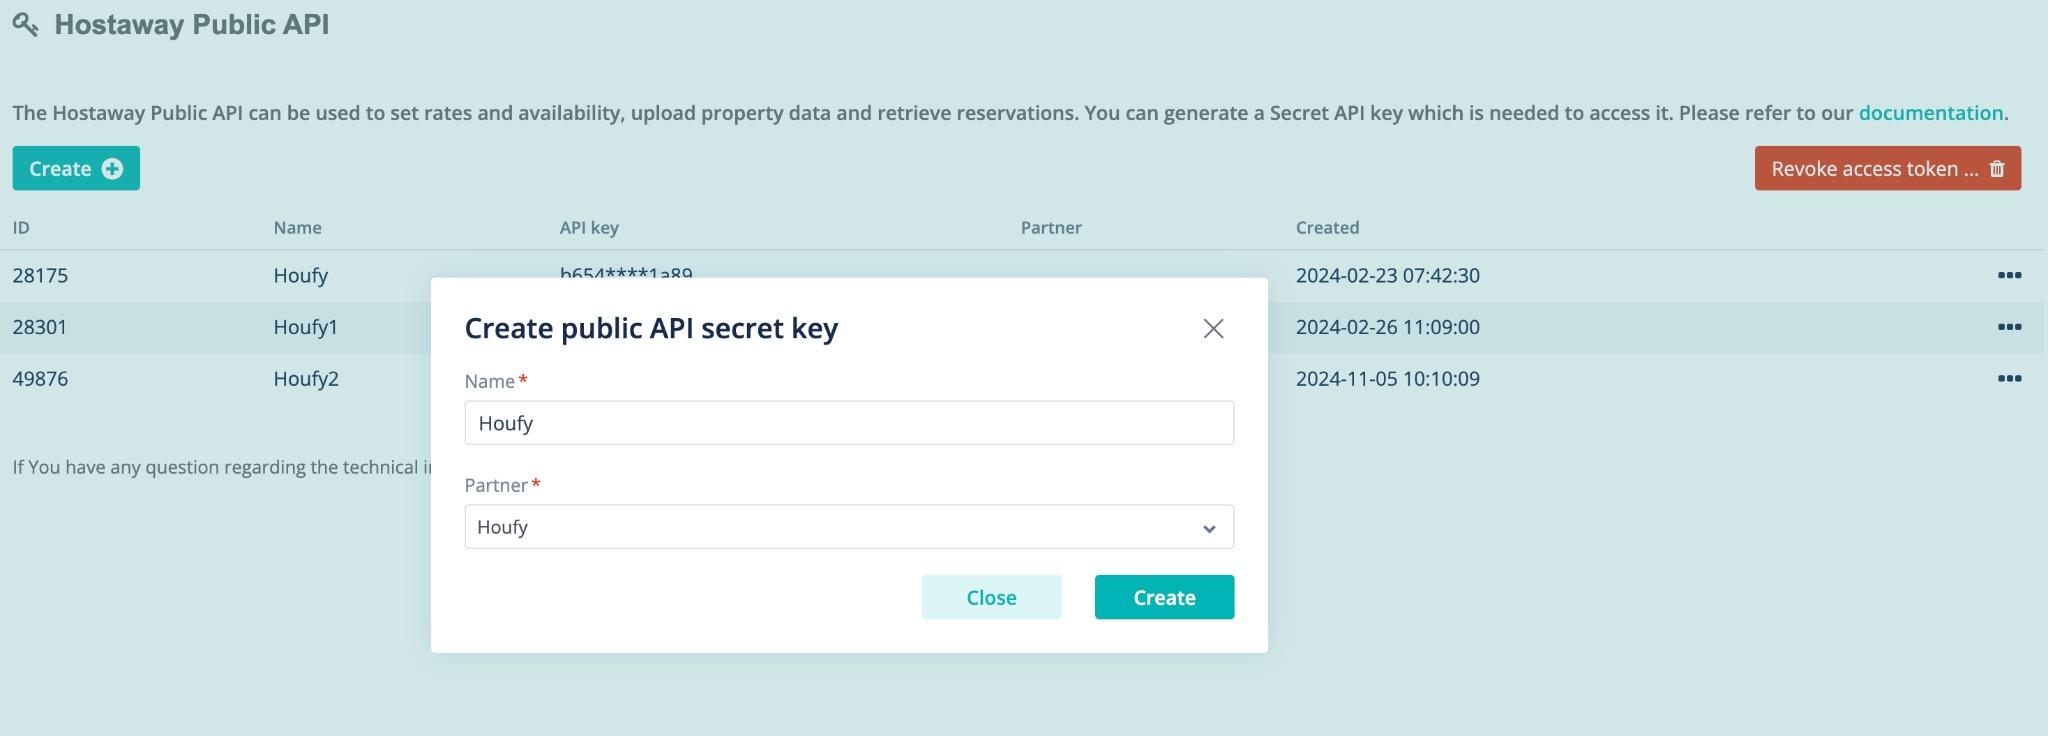Click the Name input field containing Houfy
Image resolution: width=2048 pixels, height=736 pixels.
coord(848,423)
